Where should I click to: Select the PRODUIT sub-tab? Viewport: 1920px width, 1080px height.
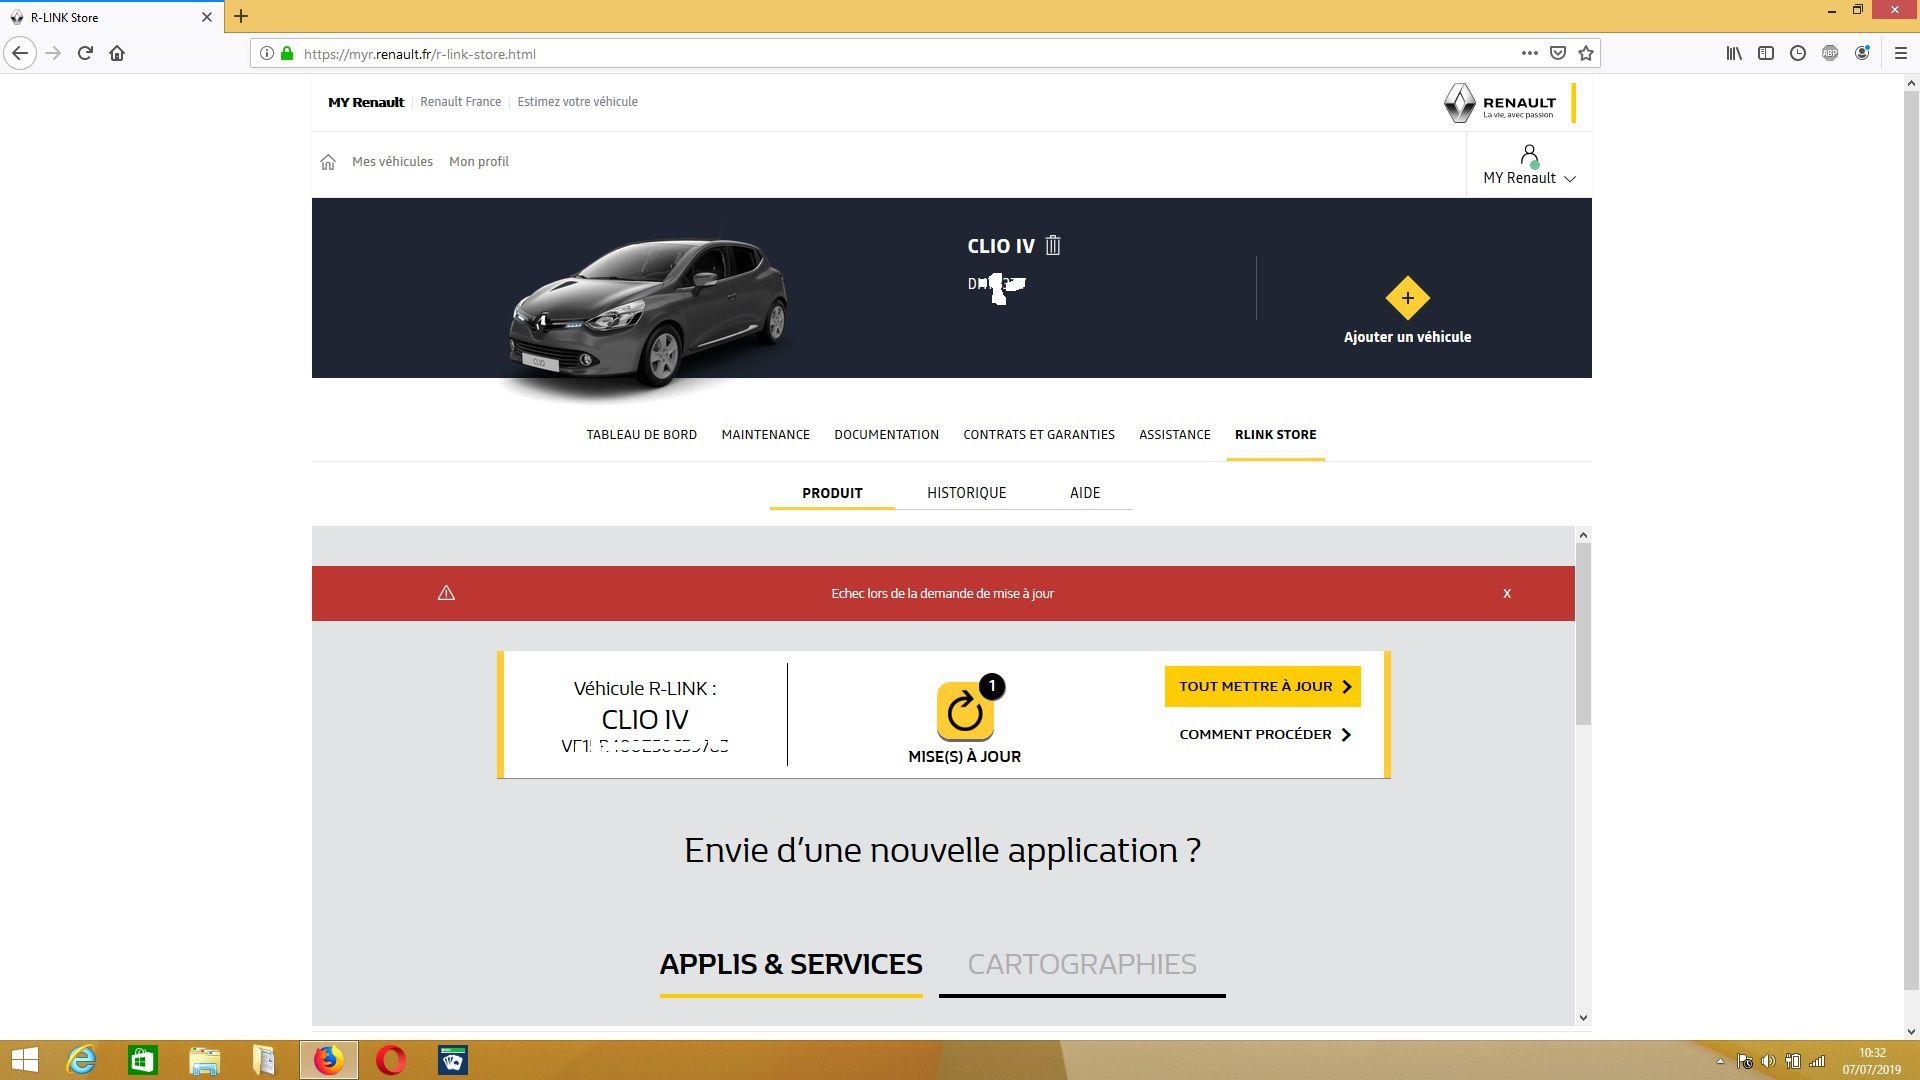click(x=832, y=493)
